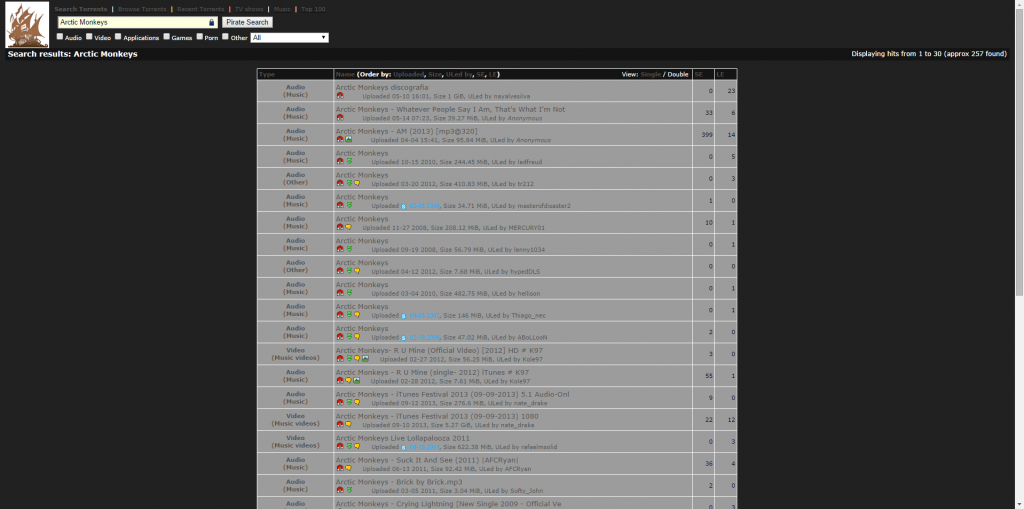Focus the Arctic Monkeys search field

point(138,22)
